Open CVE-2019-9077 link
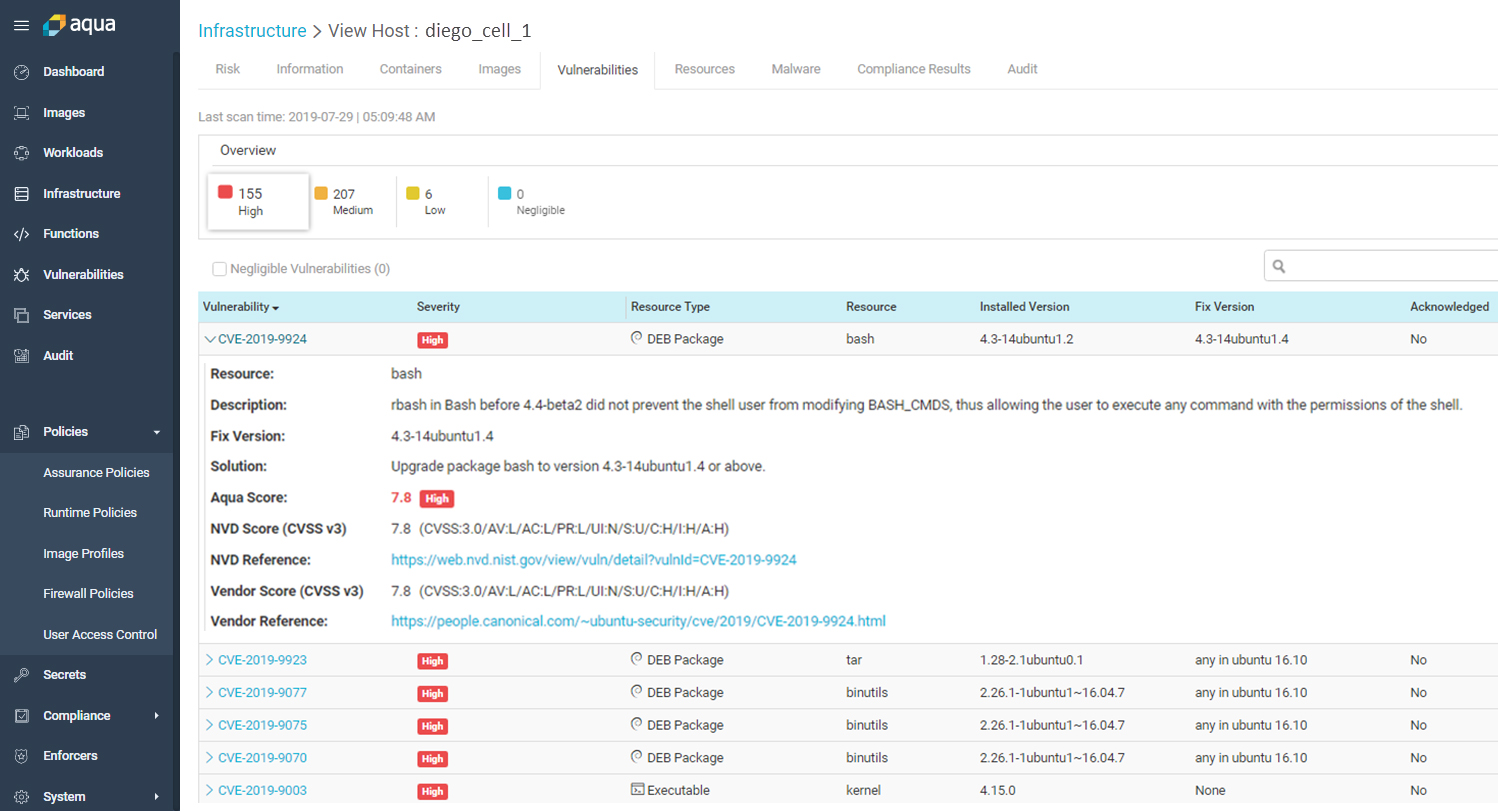Viewport: 1498px width, 811px height. click(262, 692)
